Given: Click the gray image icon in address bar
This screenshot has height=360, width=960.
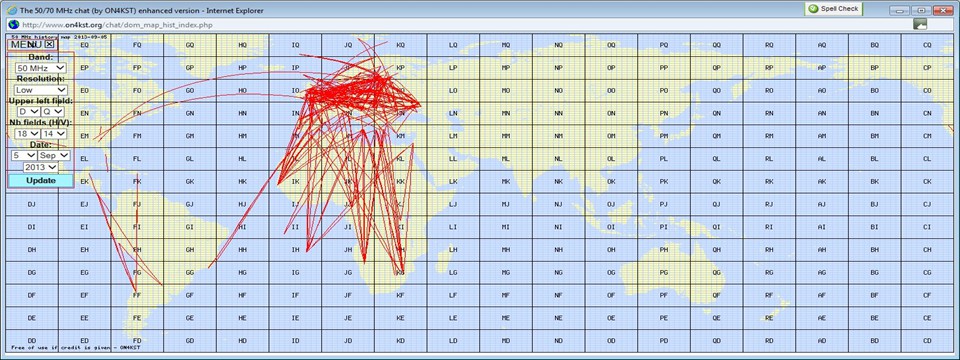Looking at the screenshot, I should pyautogui.click(x=920, y=24).
